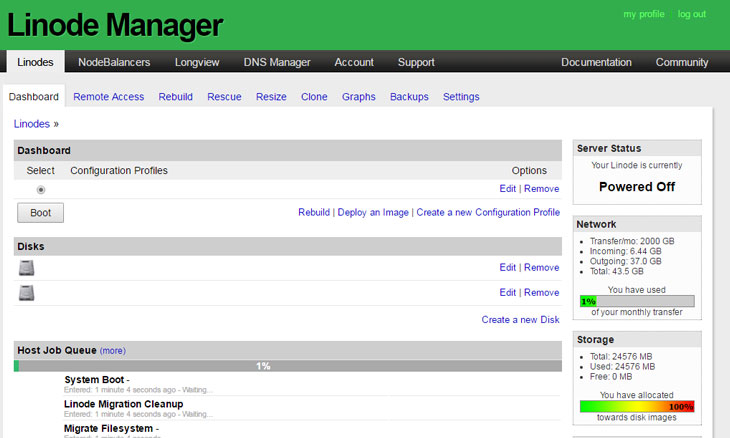This screenshot has width=730, height=438.
Task: Click the my profile link
Action: point(644,14)
